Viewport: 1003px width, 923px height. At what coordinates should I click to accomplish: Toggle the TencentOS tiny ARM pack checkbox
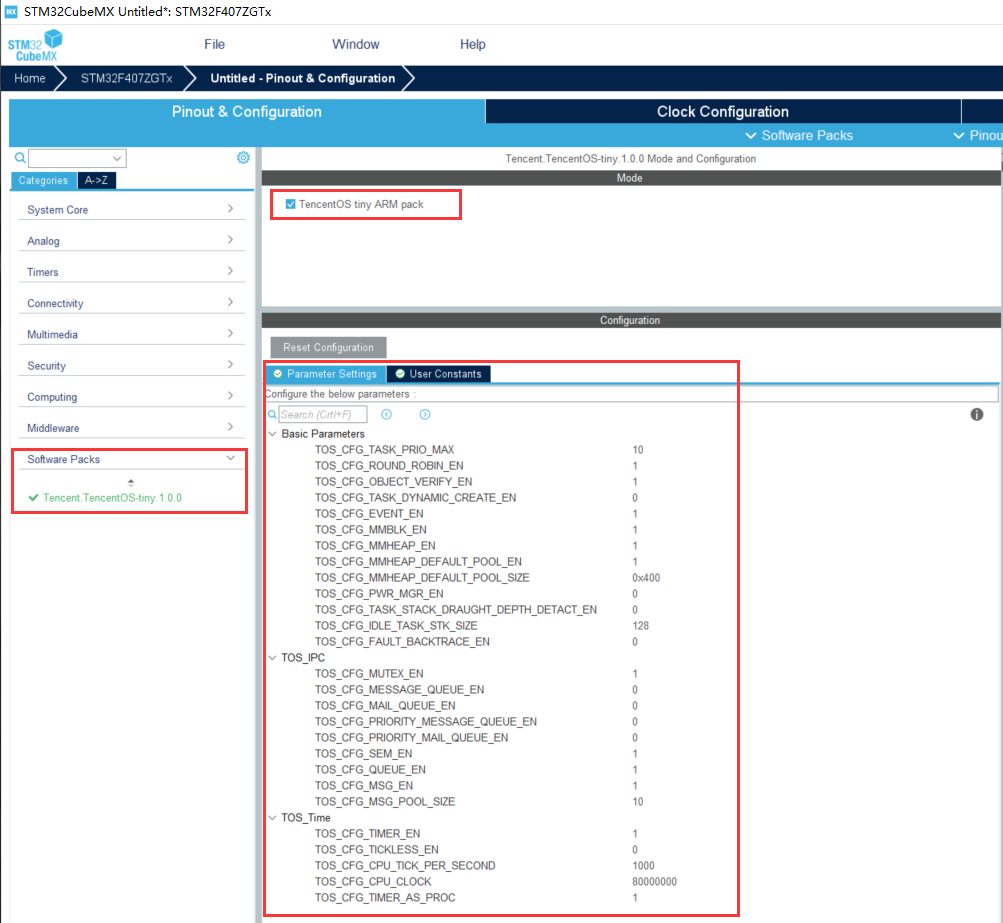click(x=290, y=204)
